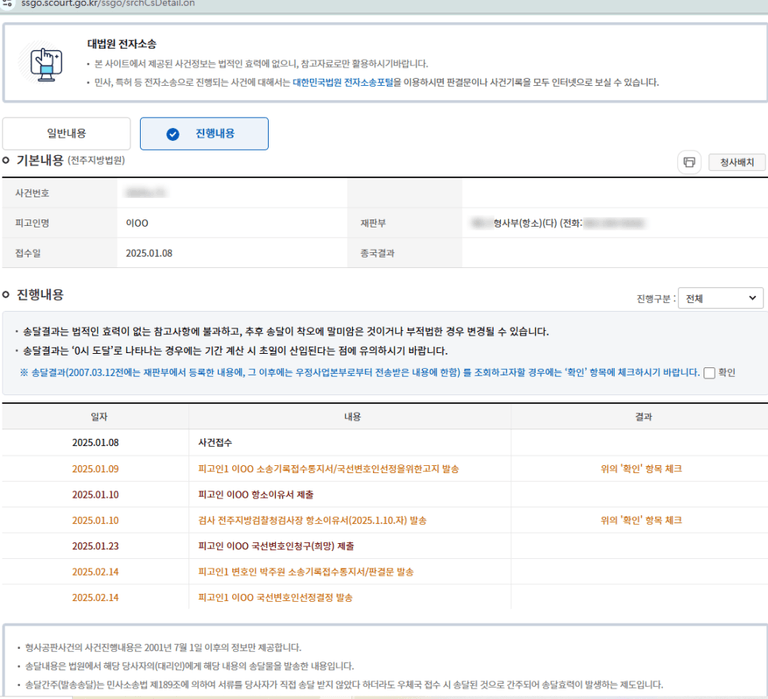768x699 pixels.
Task: Switch to the 일반내용 tab
Action: click(66, 134)
